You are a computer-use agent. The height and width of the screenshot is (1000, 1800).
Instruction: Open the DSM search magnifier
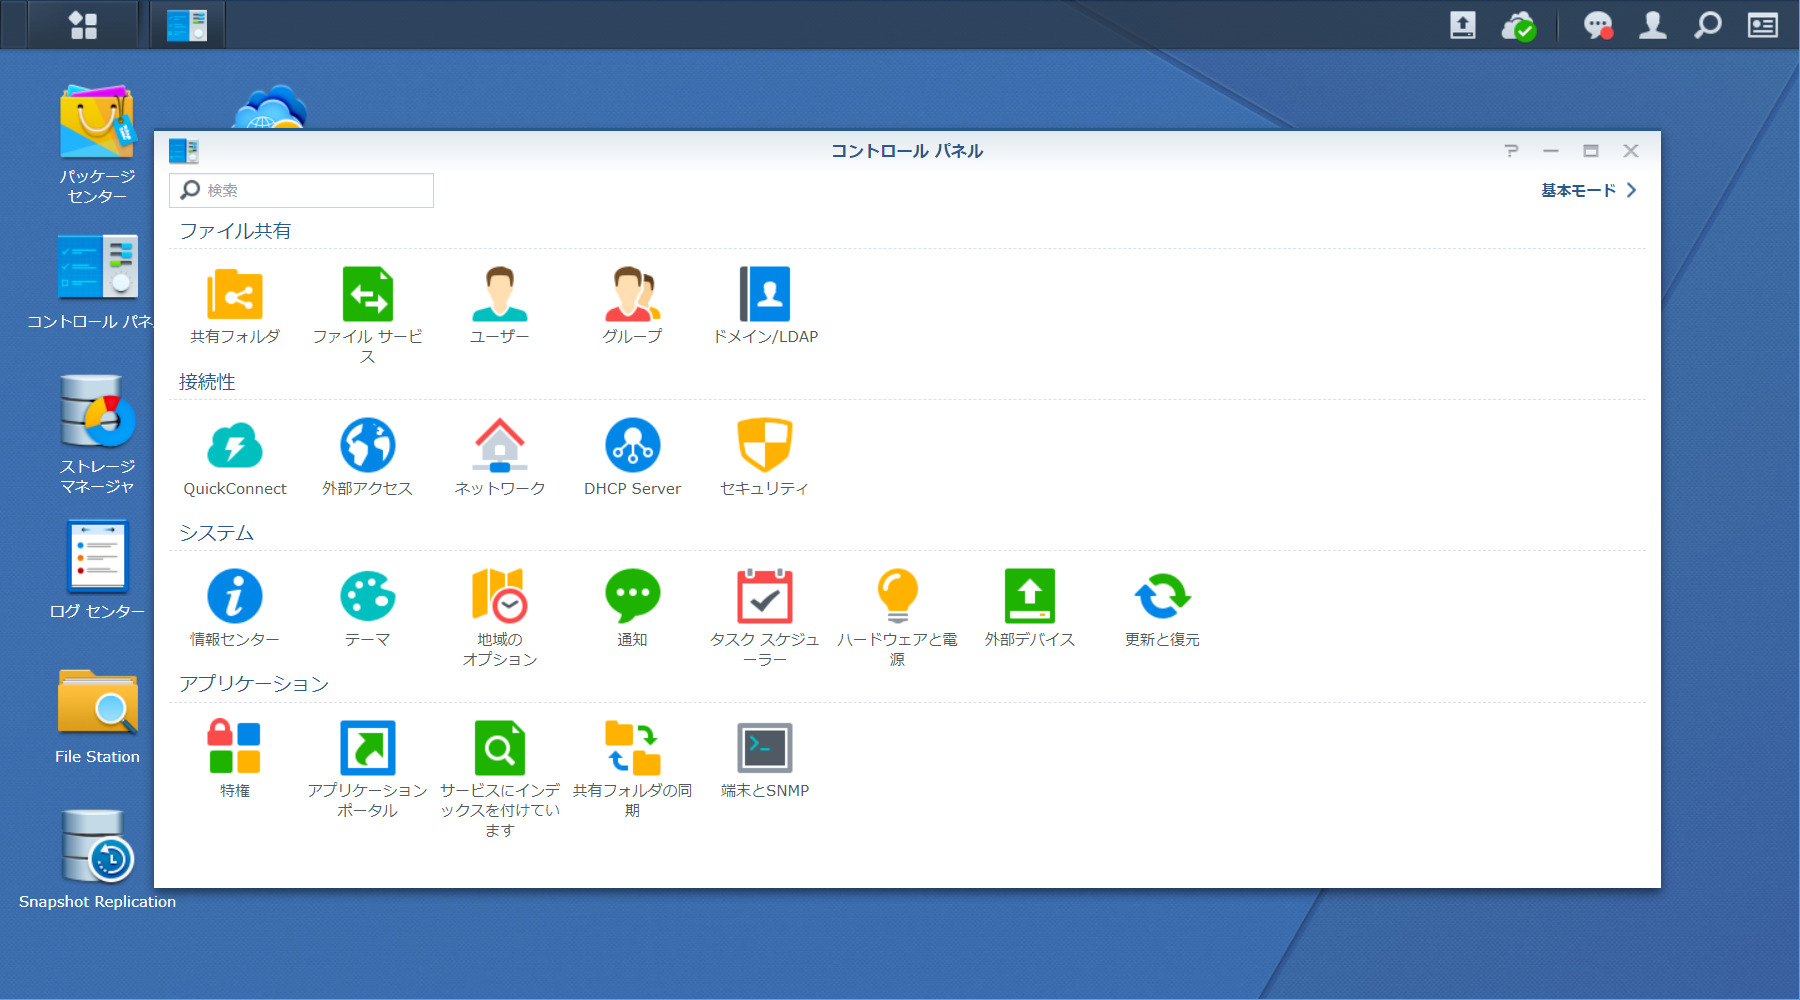pos(1708,25)
